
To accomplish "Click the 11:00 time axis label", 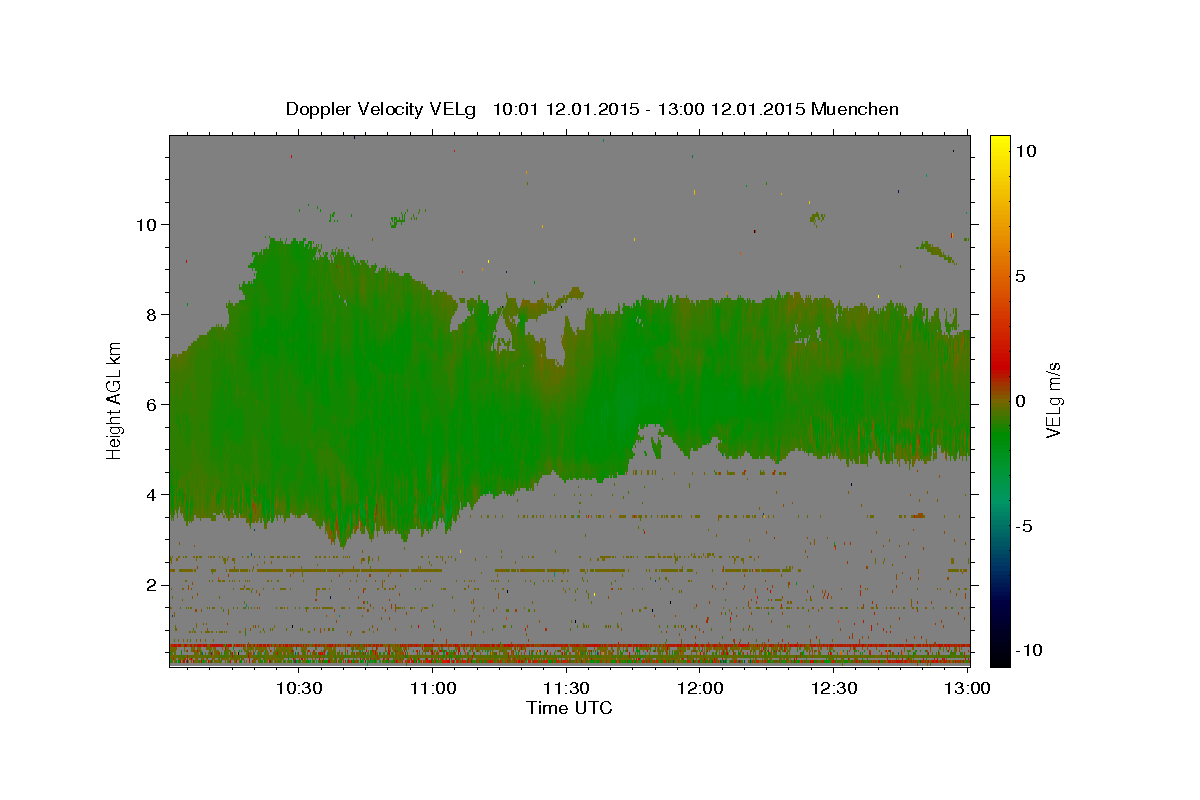I will click(x=435, y=688).
